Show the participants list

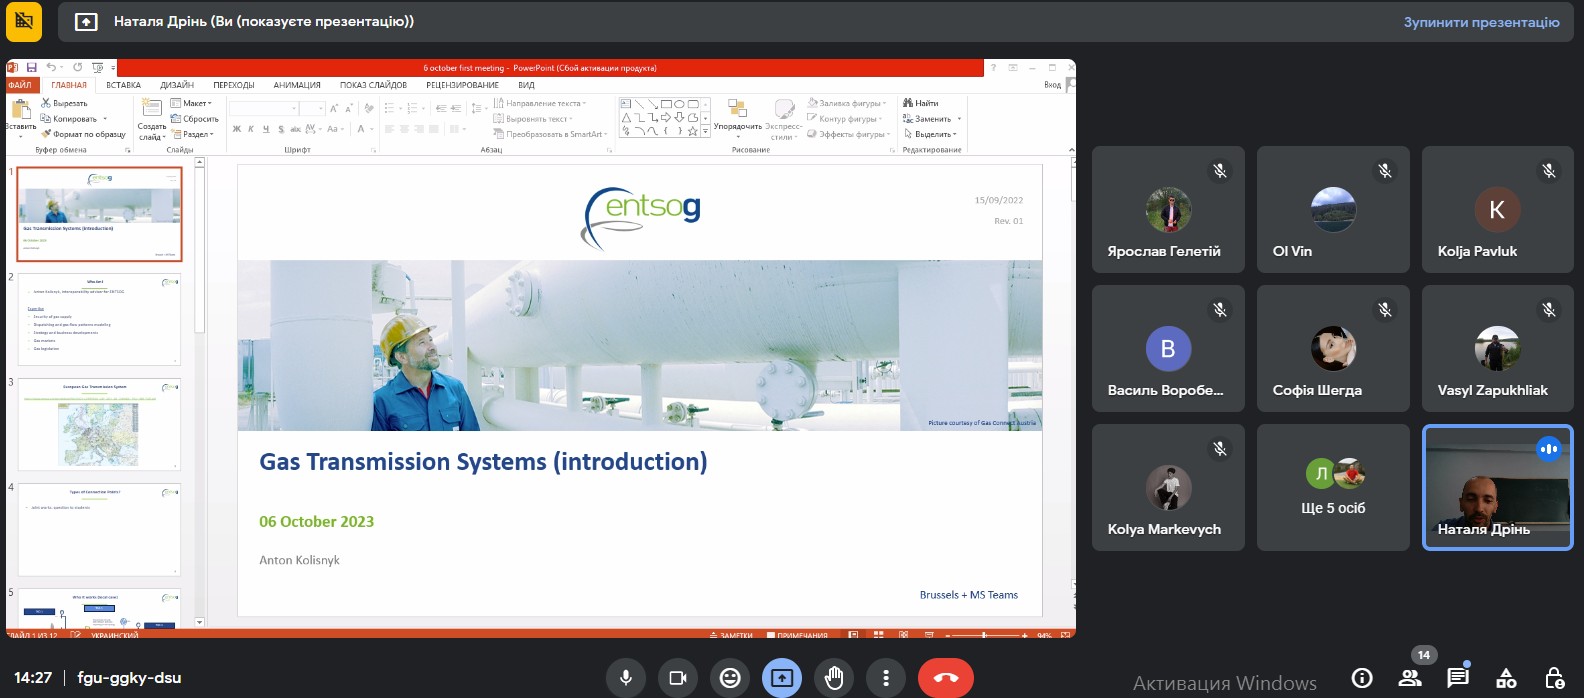(1410, 678)
